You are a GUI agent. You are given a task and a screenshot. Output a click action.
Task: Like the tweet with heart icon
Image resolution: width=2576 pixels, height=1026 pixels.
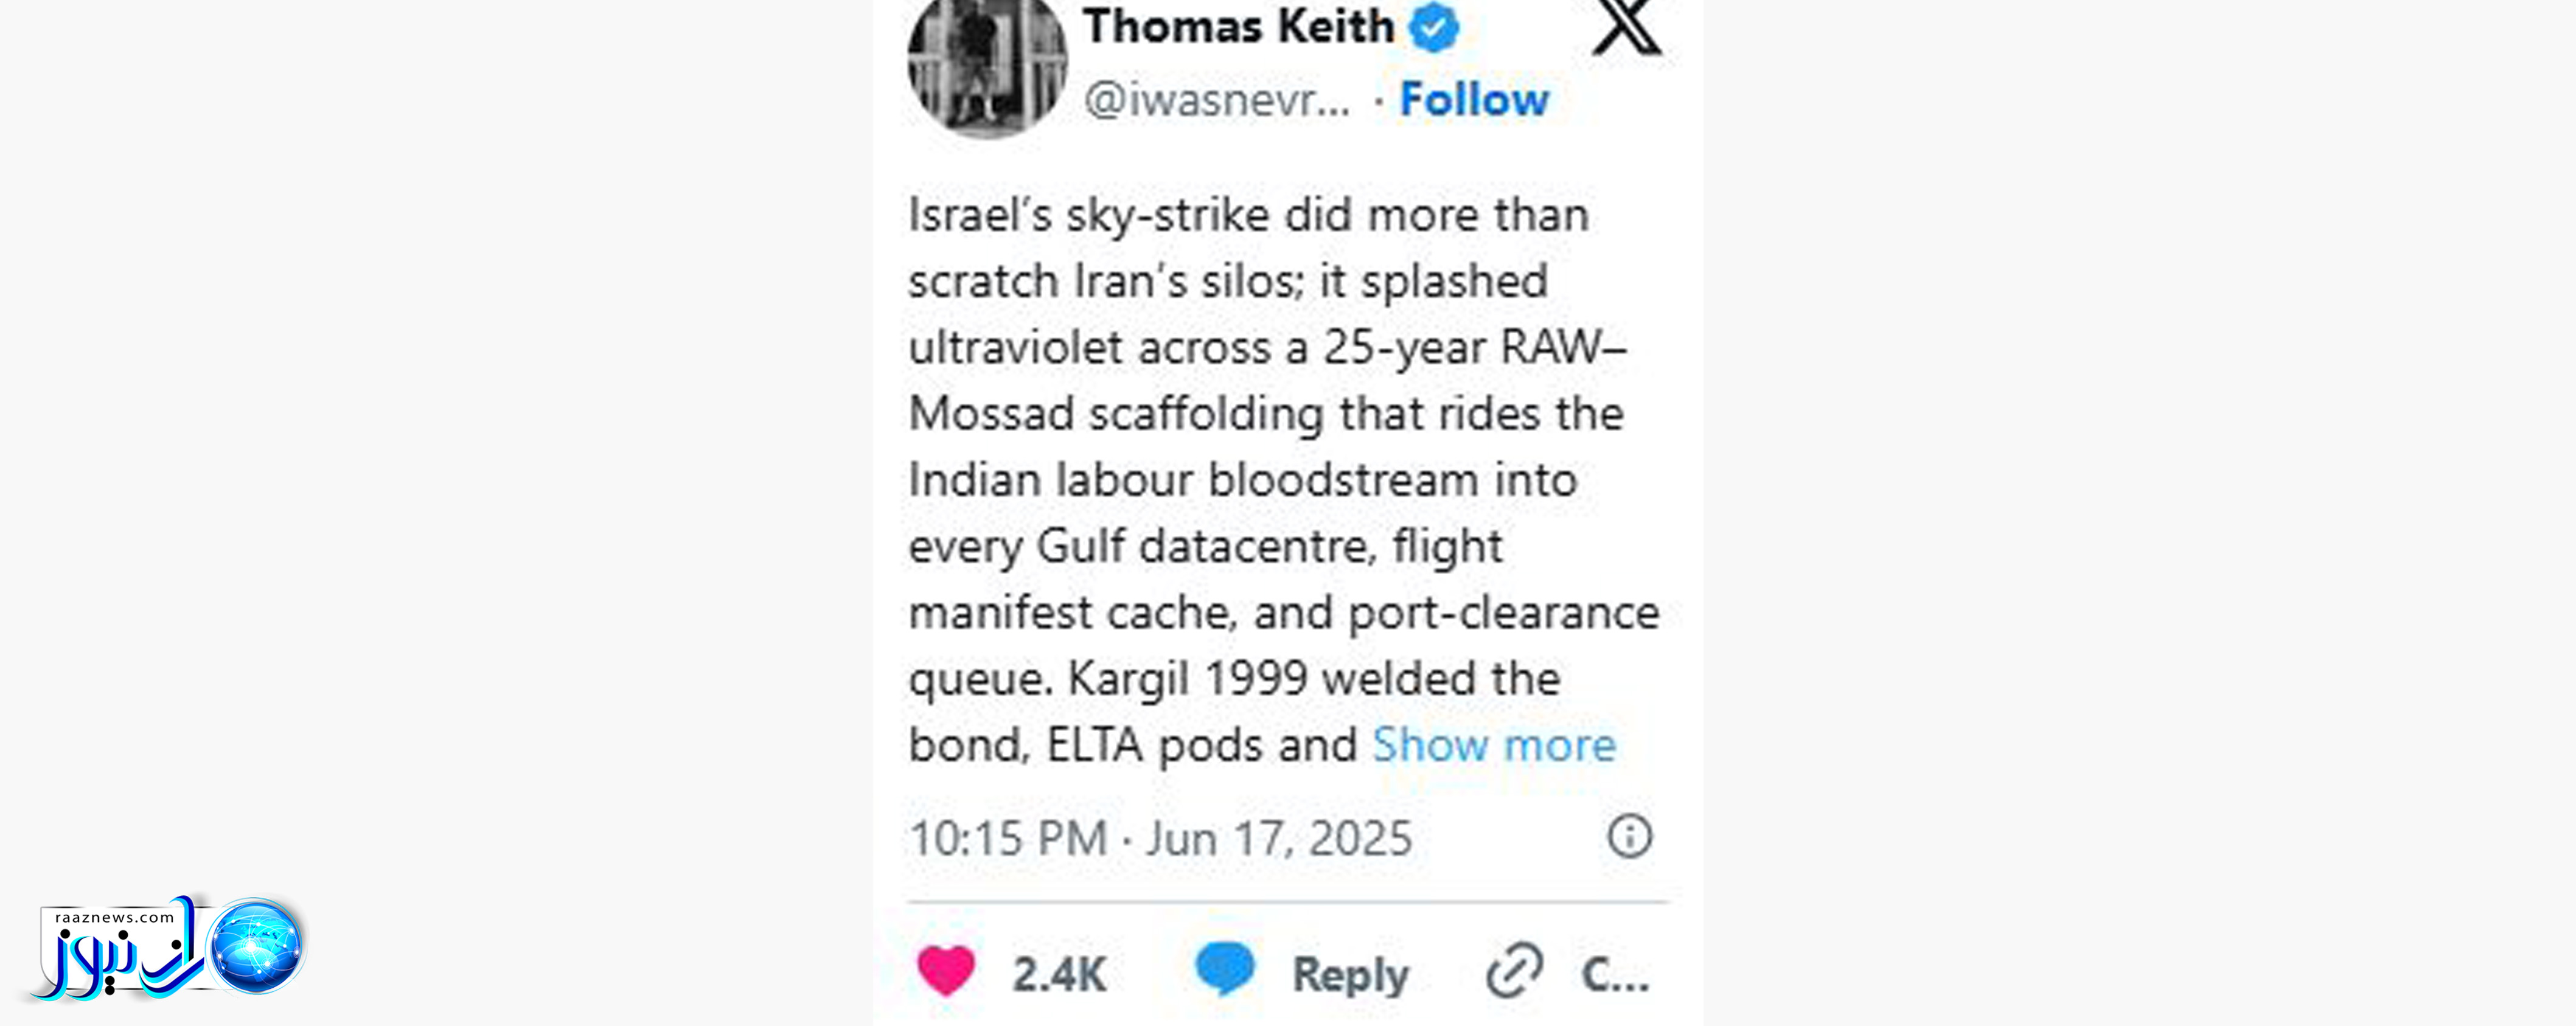[945, 970]
